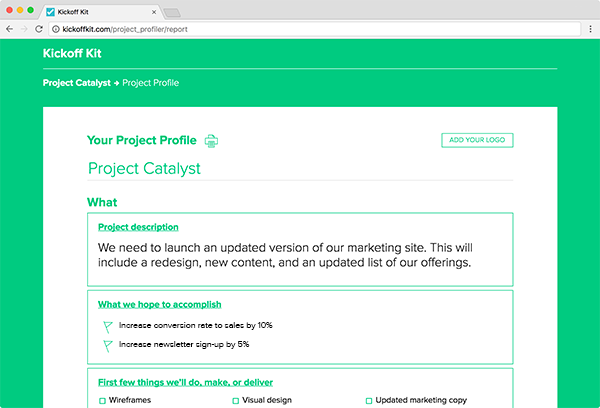This screenshot has width=600, height=408.
Task: Reload the page with the refresh icon
Action: click(x=39, y=29)
